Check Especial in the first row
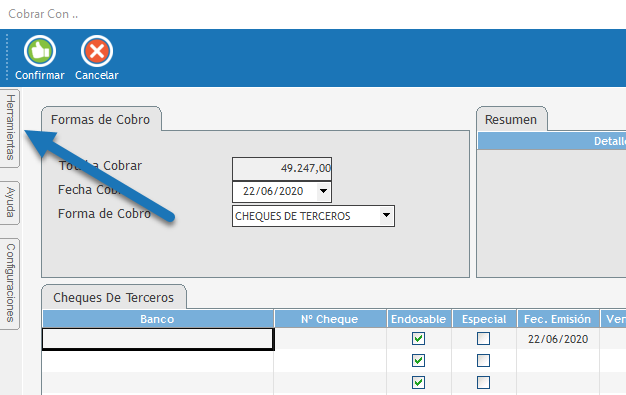The height and width of the screenshot is (395, 626). (483, 339)
